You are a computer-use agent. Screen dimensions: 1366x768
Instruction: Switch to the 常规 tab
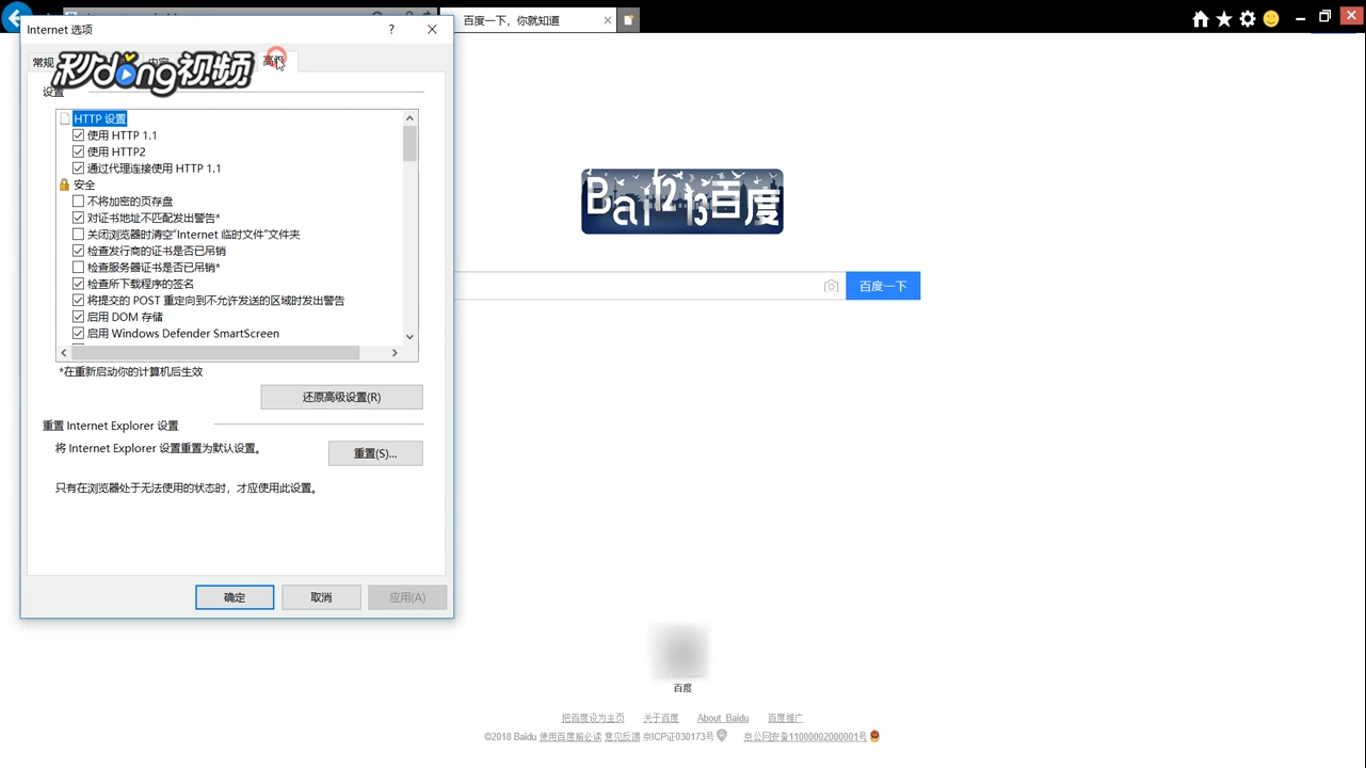(x=43, y=63)
